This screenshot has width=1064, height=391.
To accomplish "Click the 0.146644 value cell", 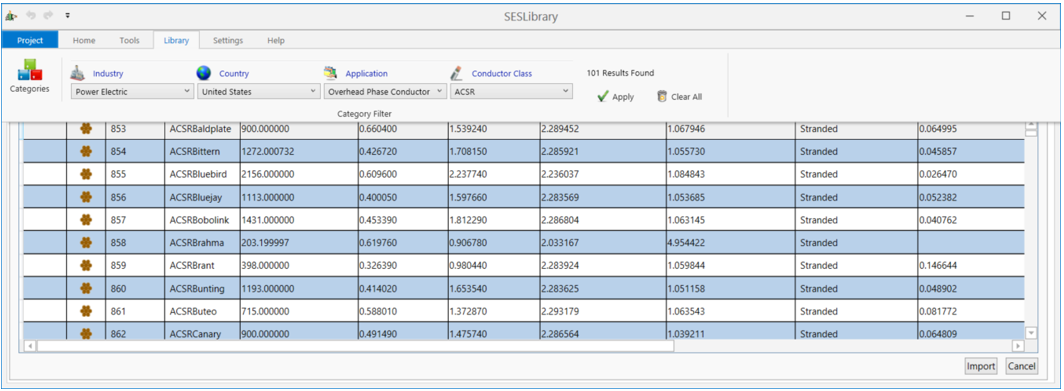I will click(x=971, y=265).
